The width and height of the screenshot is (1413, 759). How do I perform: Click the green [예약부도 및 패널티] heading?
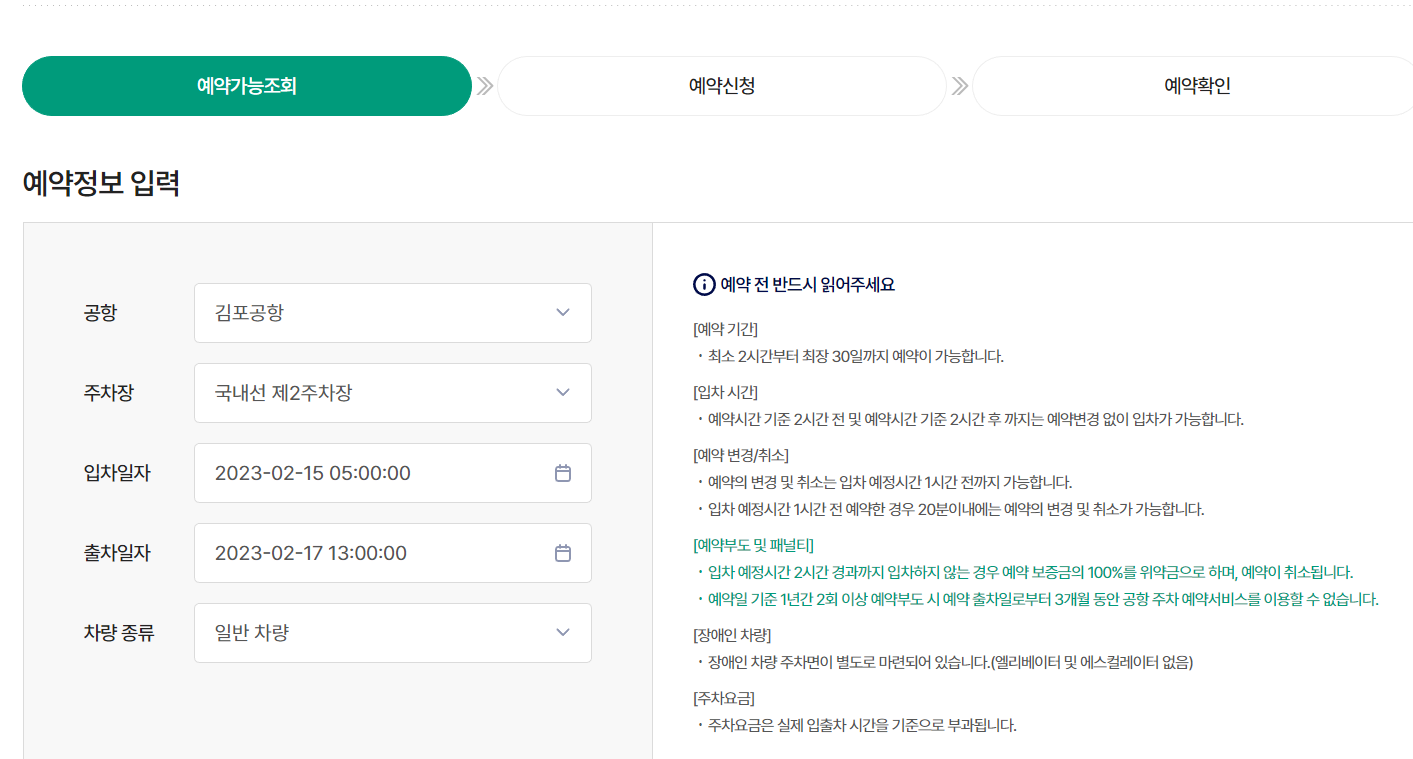753,545
